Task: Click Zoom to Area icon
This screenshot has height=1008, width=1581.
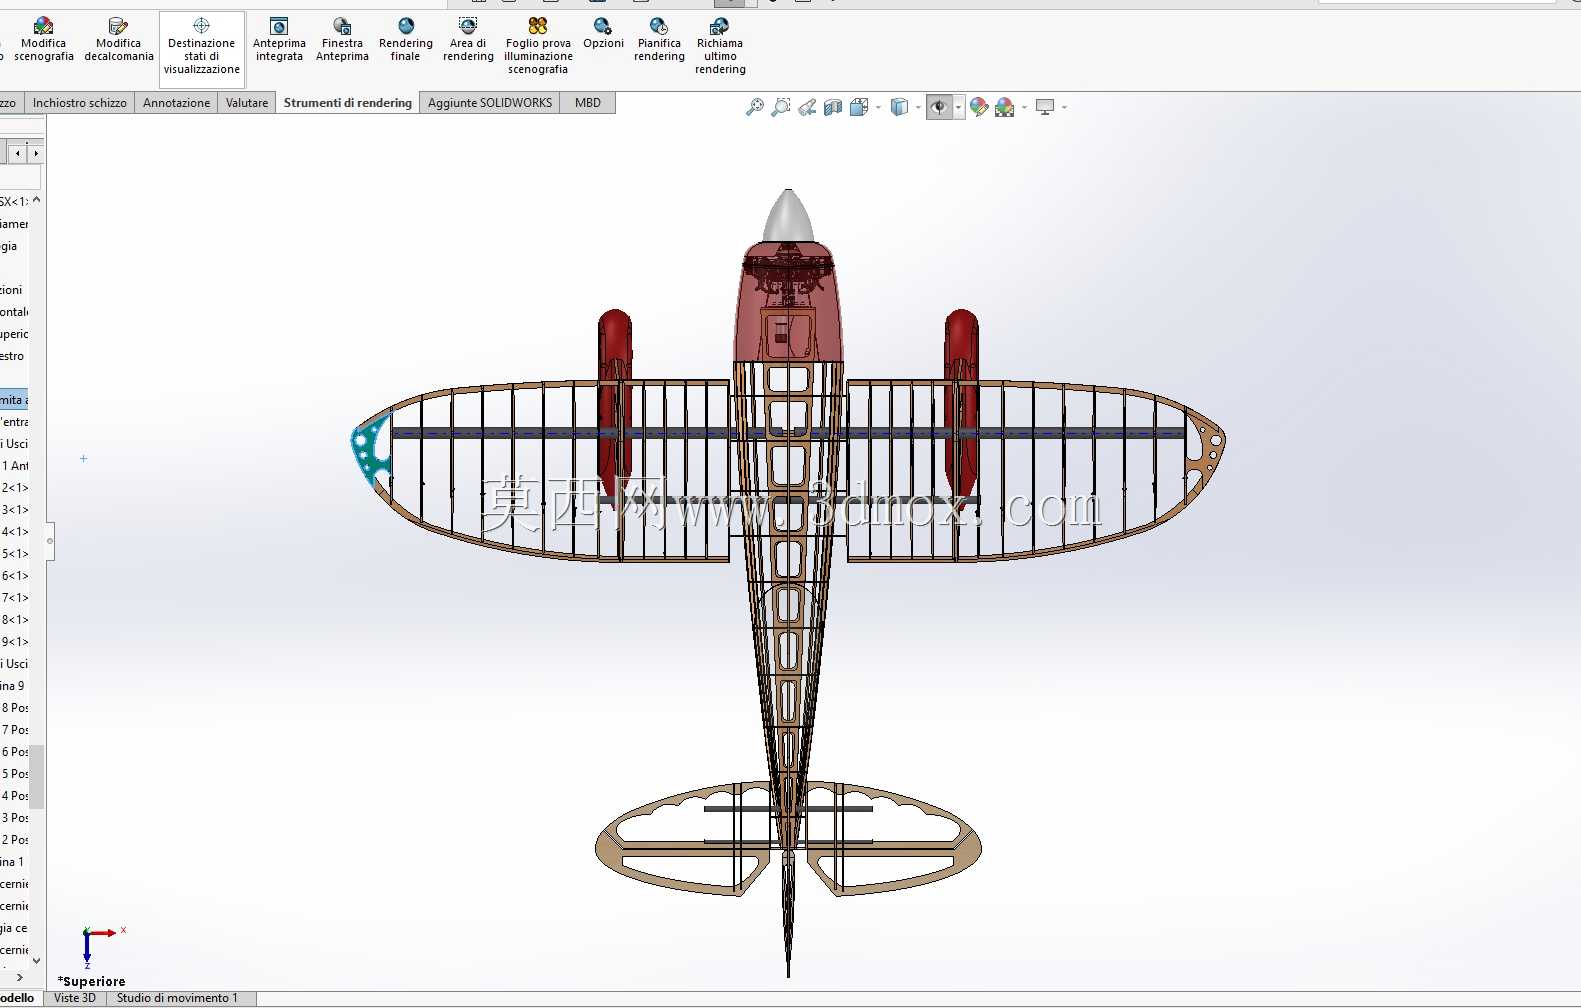Action: [781, 107]
